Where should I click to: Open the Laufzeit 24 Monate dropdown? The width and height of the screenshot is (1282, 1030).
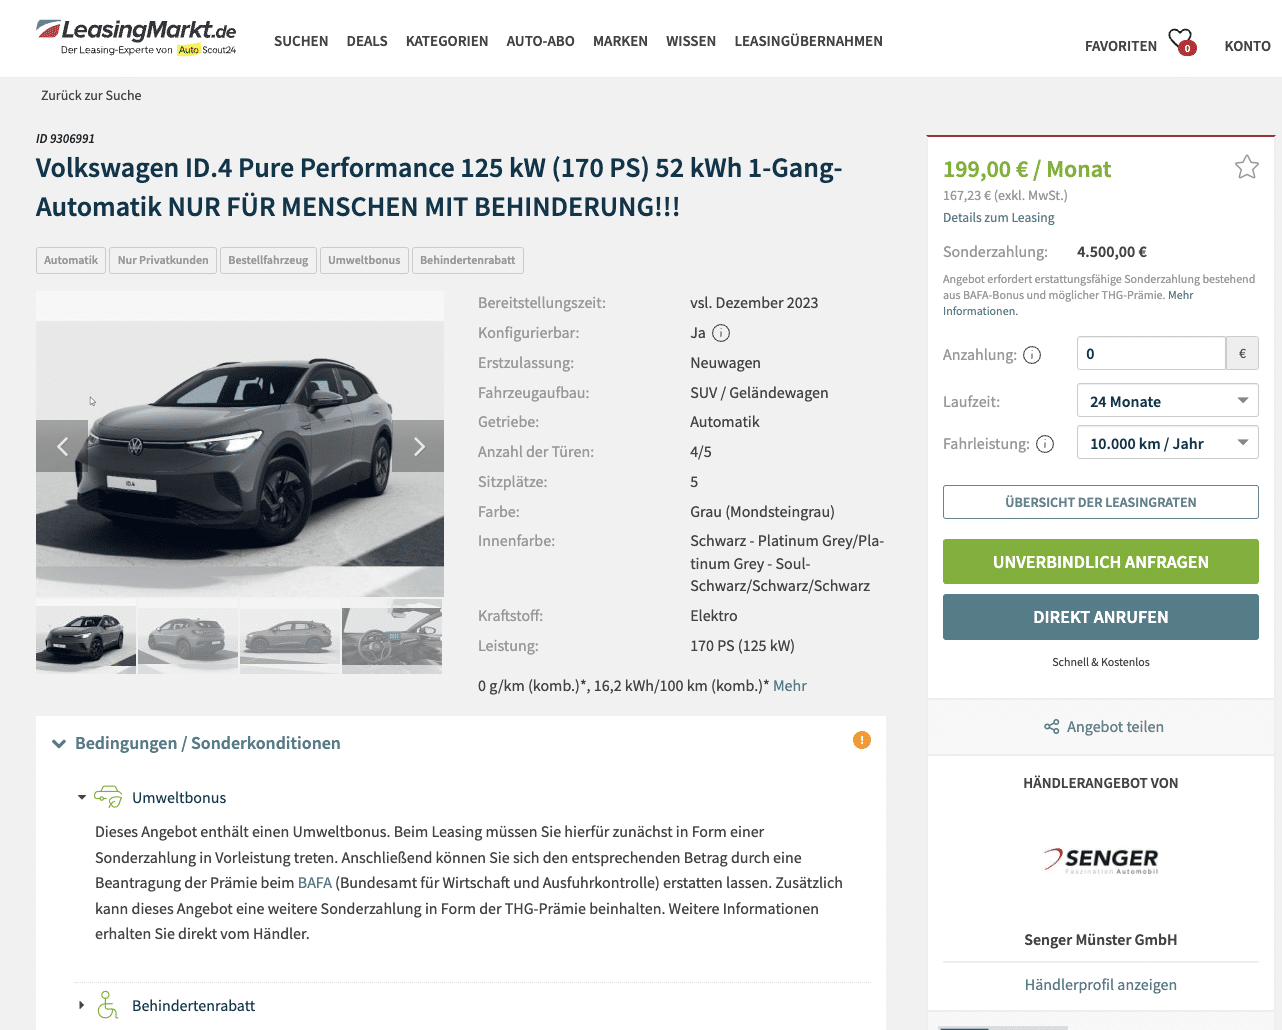(x=1167, y=401)
